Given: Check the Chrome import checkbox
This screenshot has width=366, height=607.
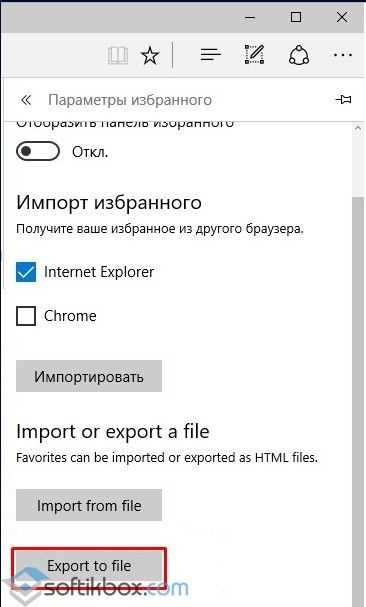Looking at the screenshot, I should pos(26,316).
